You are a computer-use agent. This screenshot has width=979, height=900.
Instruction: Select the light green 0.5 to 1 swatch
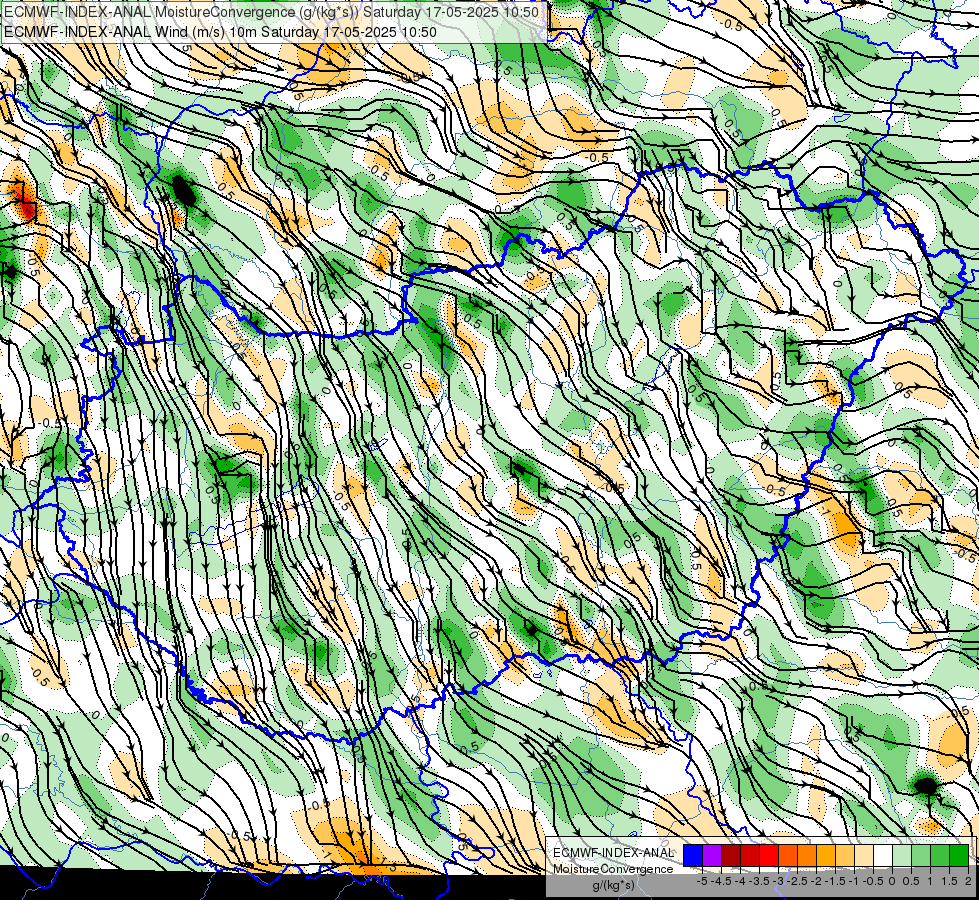coord(921,855)
